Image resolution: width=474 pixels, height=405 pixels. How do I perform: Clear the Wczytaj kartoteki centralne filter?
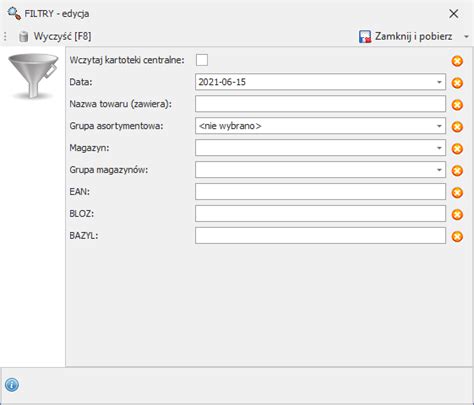click(457, 61)
